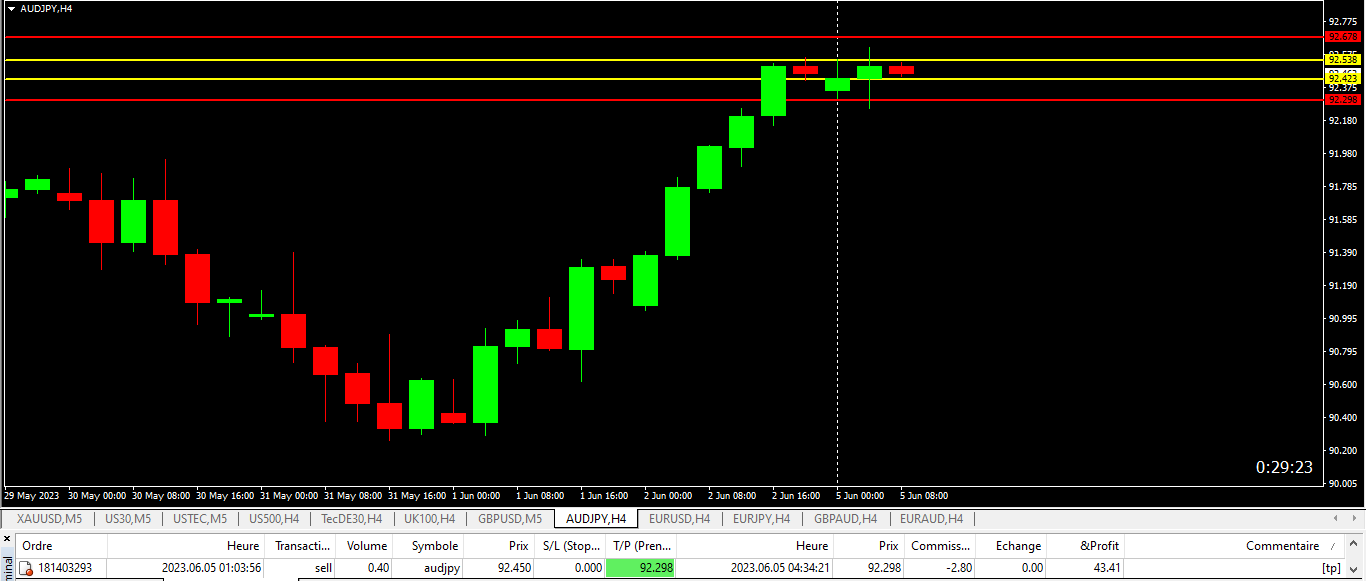Switch to the XAUUSD,M5 chart tab
The width and height of the screenshot is (1366, 581).
50,519
